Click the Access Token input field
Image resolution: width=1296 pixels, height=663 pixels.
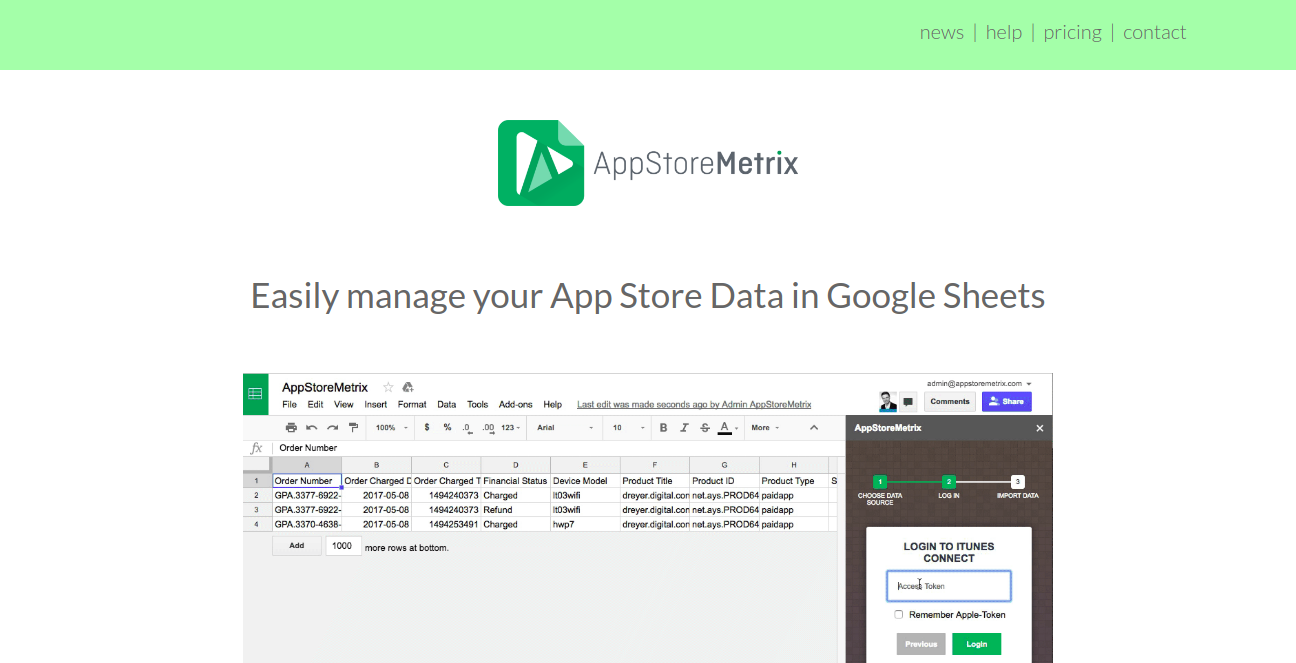coord(949,586)
